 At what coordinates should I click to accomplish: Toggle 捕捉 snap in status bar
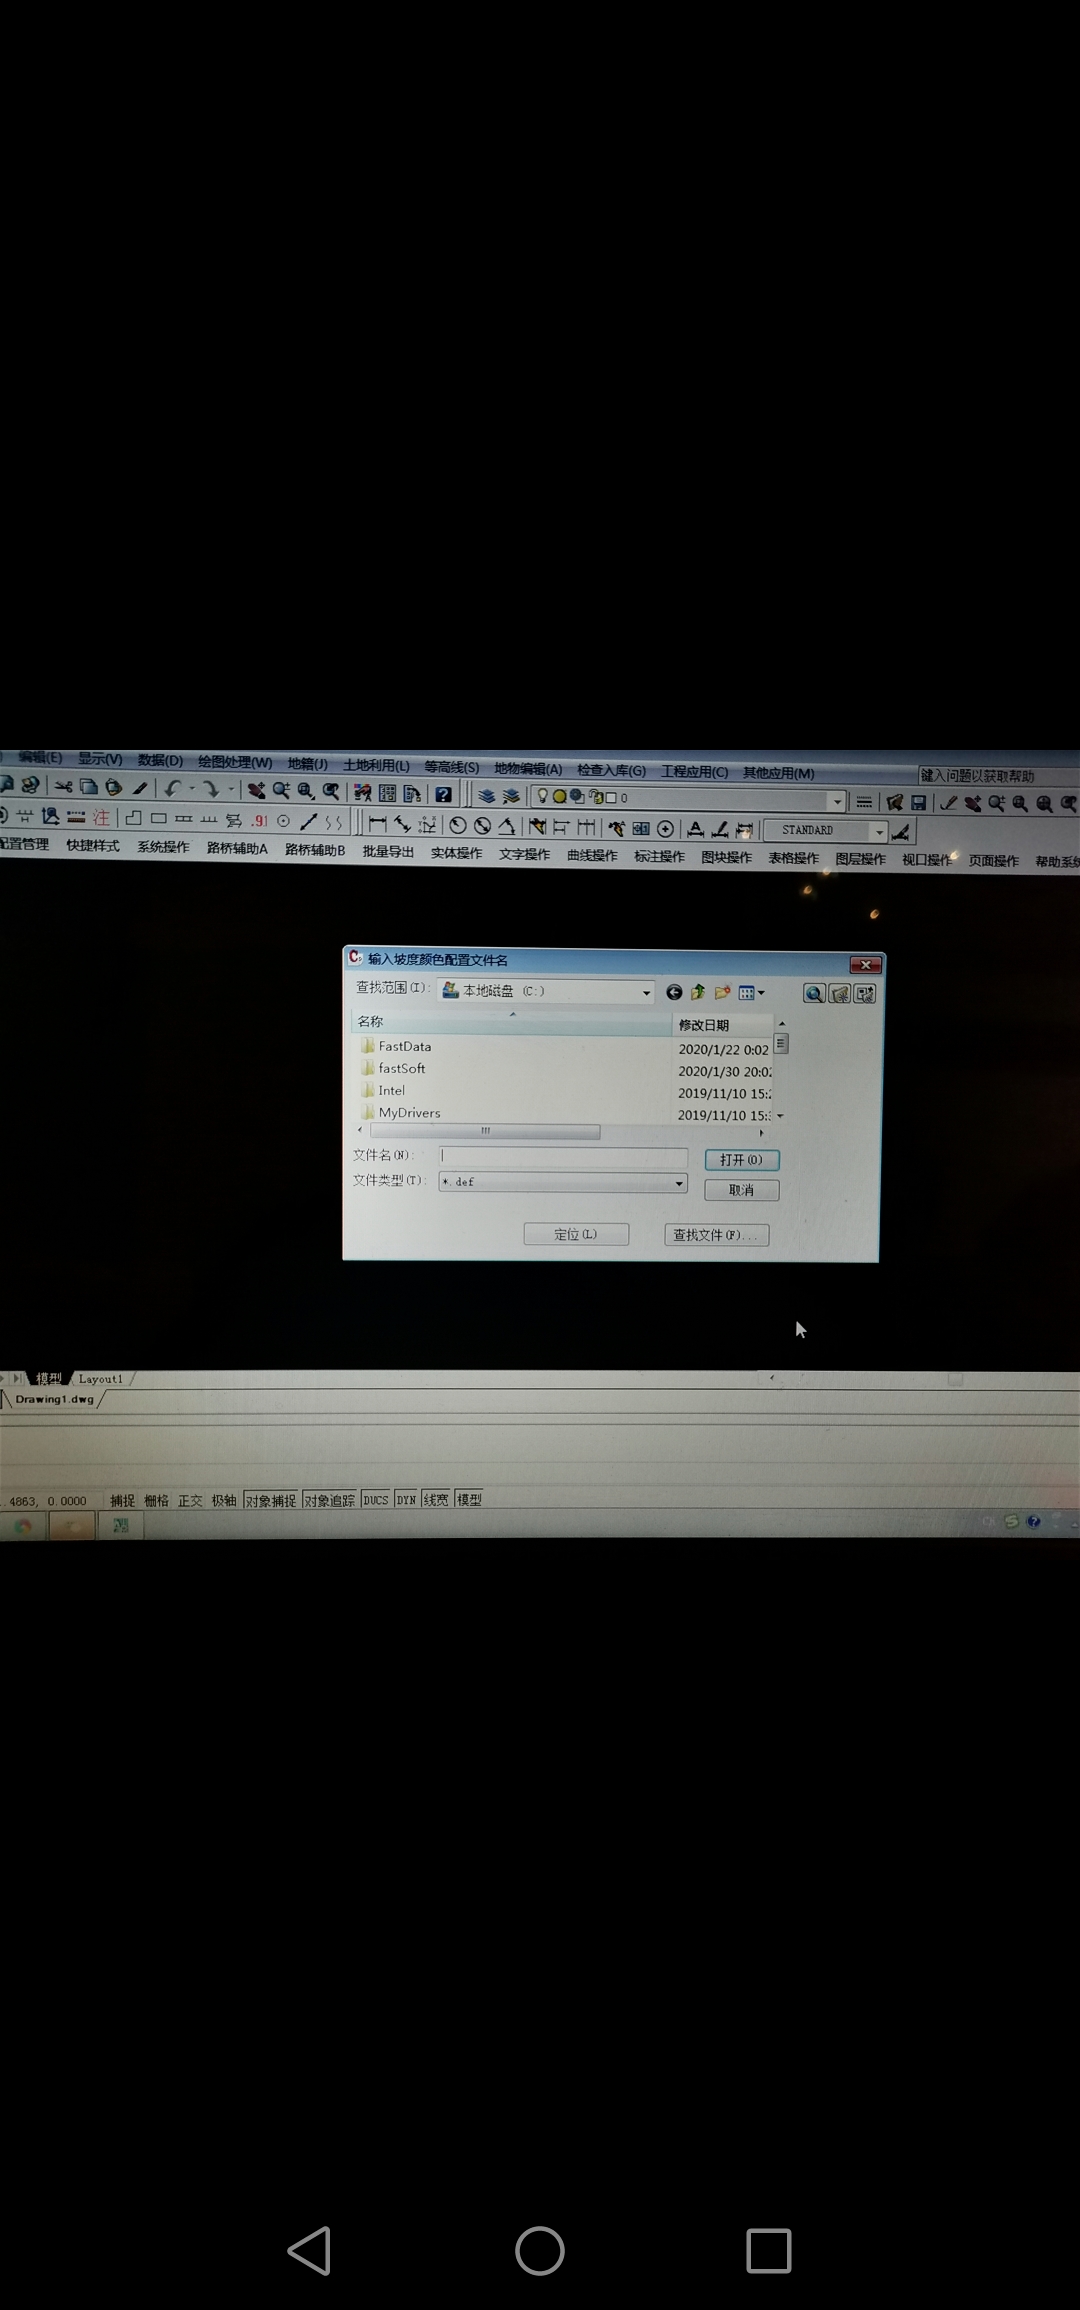(x=122, y=1500)
